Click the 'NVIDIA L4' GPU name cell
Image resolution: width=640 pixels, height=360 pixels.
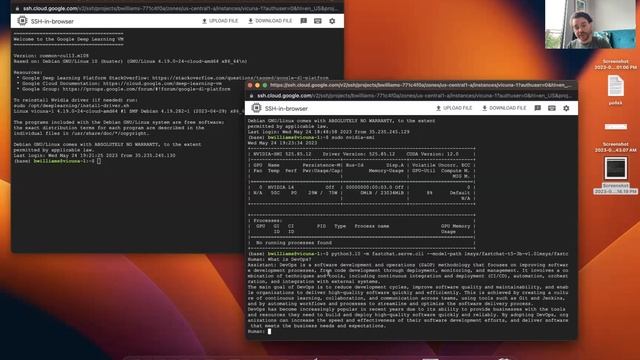280,187
